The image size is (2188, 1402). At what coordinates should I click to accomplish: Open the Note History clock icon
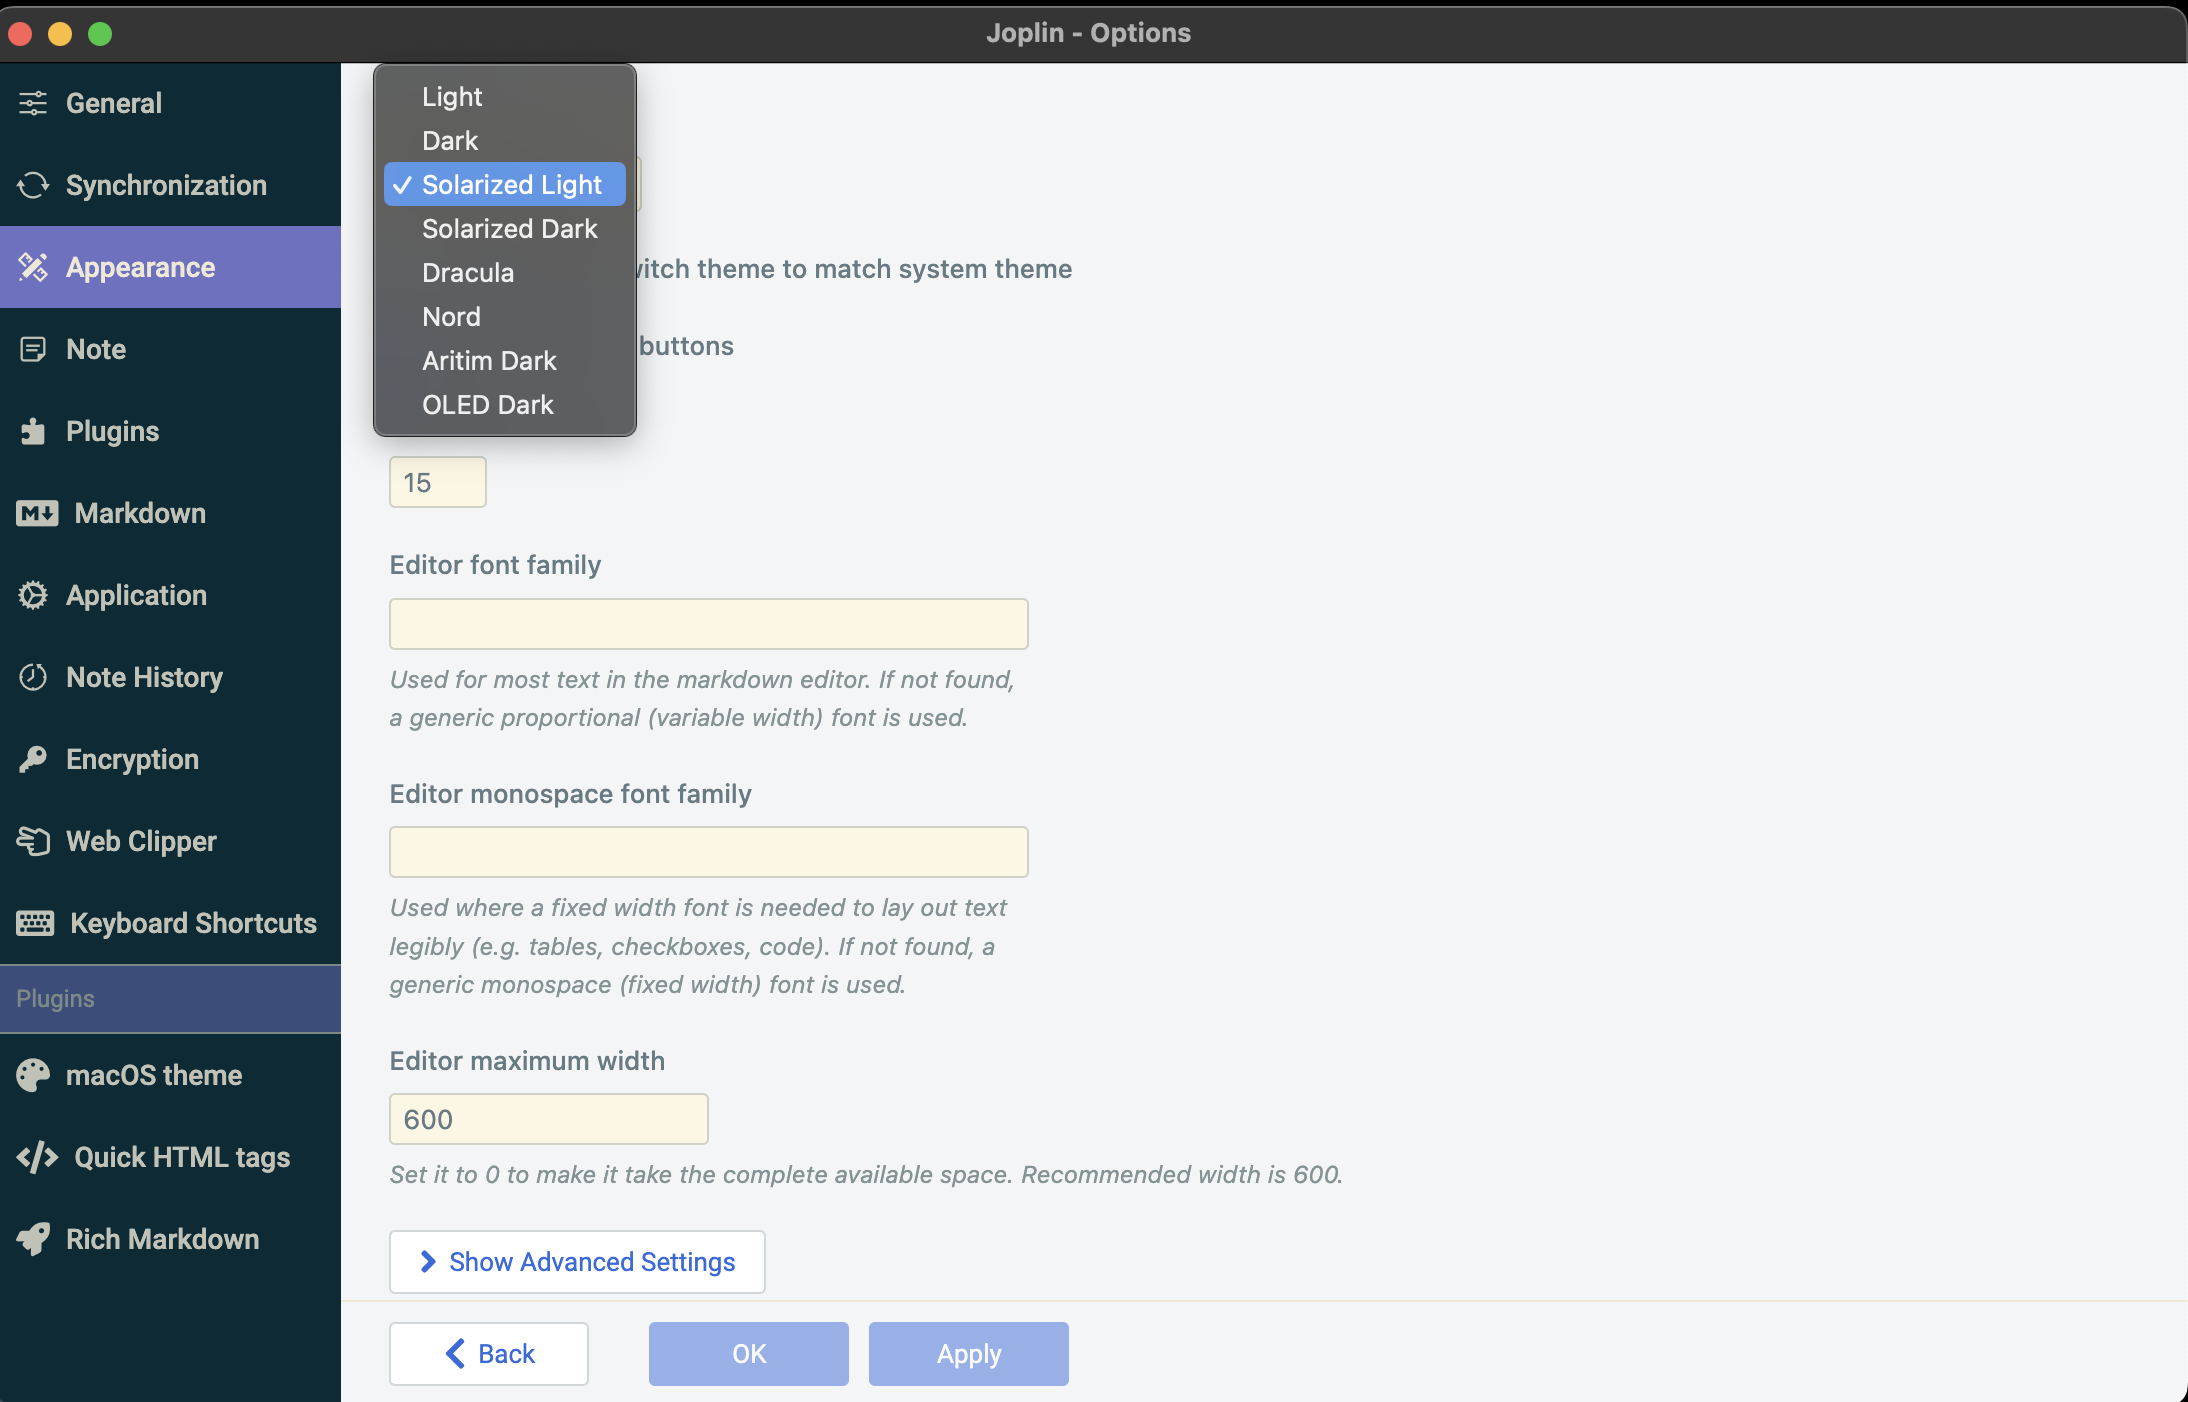(33, 677)
